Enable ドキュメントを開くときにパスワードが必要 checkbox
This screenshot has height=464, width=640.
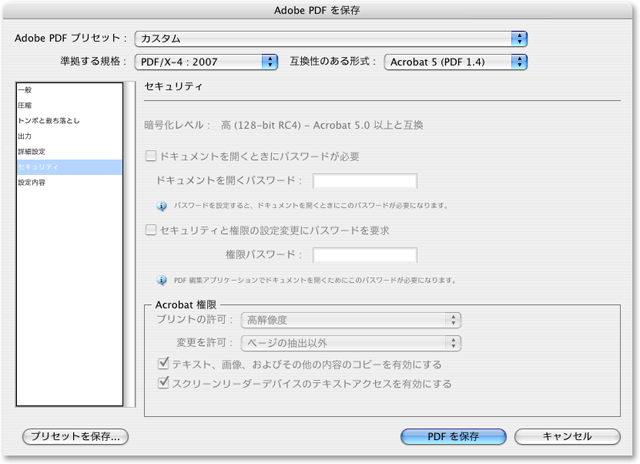click(151, 157)
